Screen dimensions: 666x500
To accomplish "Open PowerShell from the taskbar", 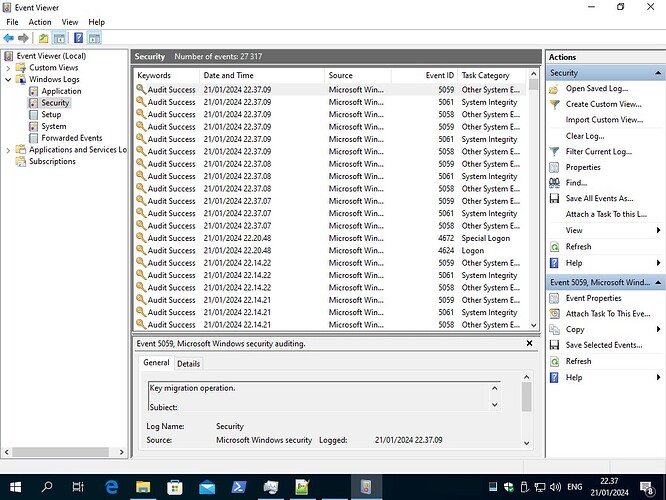I will [x=239, y=487].
